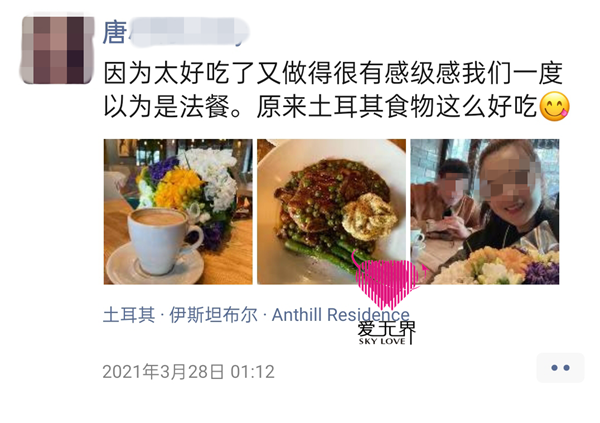Open the username starting with 唐
The image size is (600, 423).
[x=176, y=33]
